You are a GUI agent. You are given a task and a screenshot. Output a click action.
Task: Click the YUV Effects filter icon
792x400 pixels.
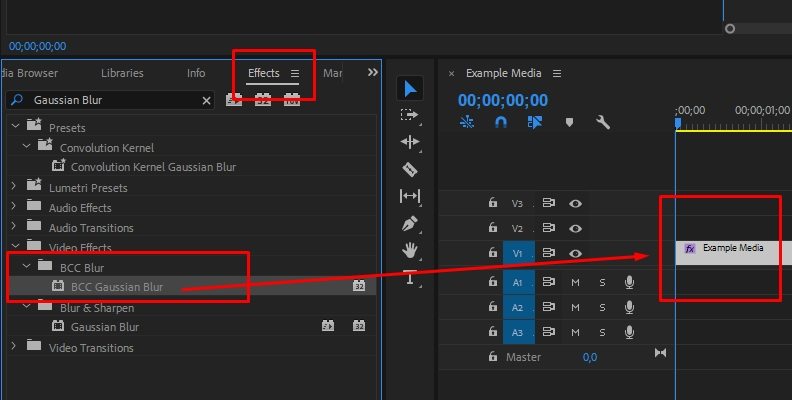tap(292, 100)
